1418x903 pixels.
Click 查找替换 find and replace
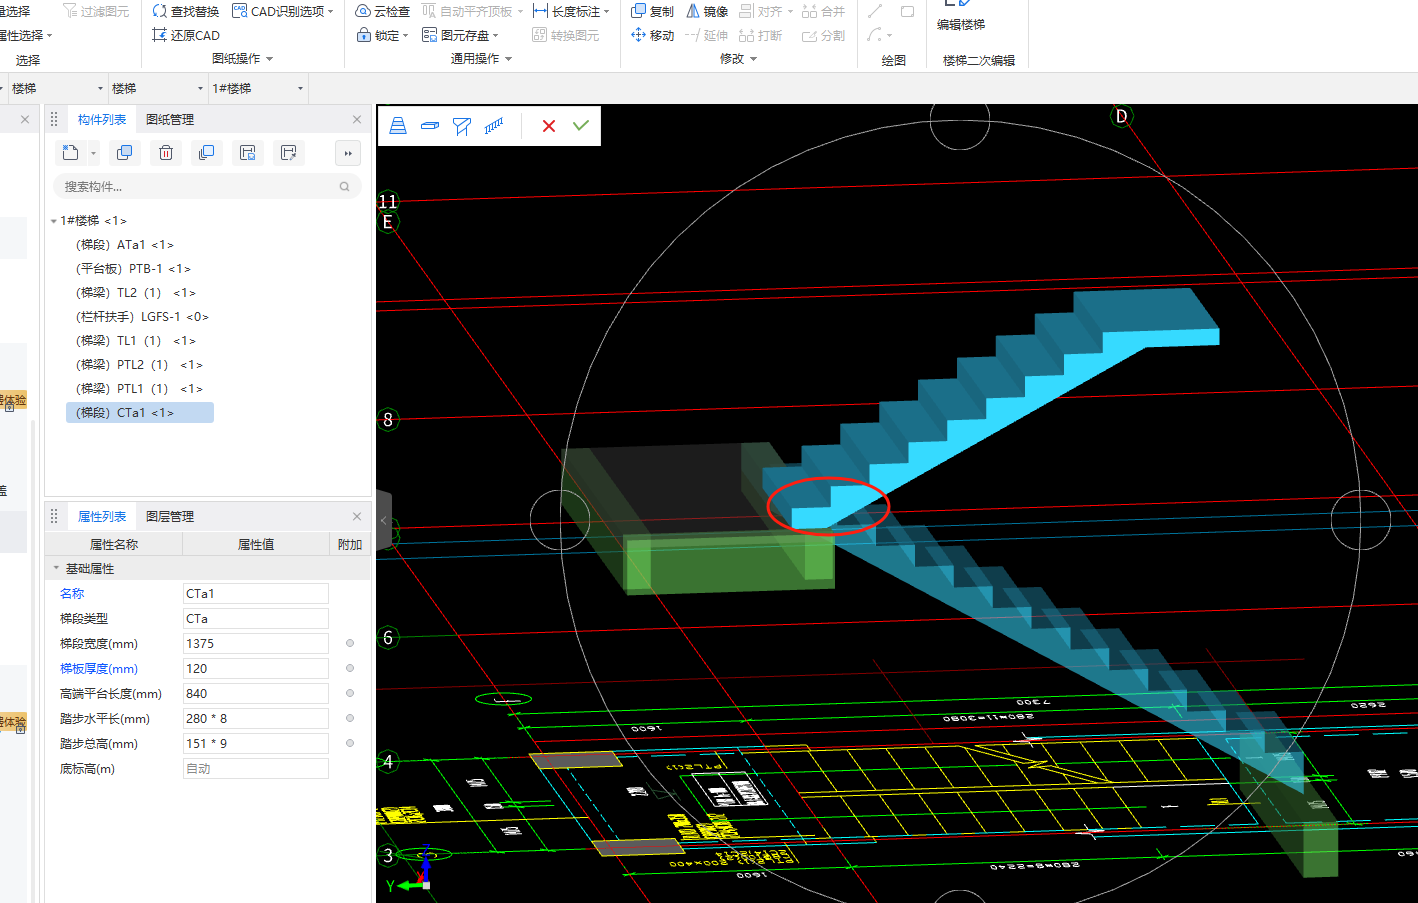pos(185,11)
